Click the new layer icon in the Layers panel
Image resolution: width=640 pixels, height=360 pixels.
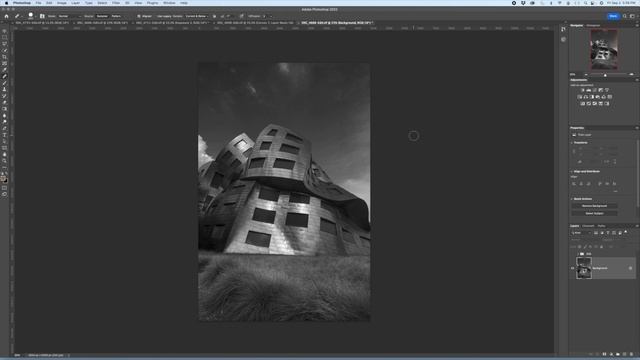pyautogui.click(x=624, y=354)
